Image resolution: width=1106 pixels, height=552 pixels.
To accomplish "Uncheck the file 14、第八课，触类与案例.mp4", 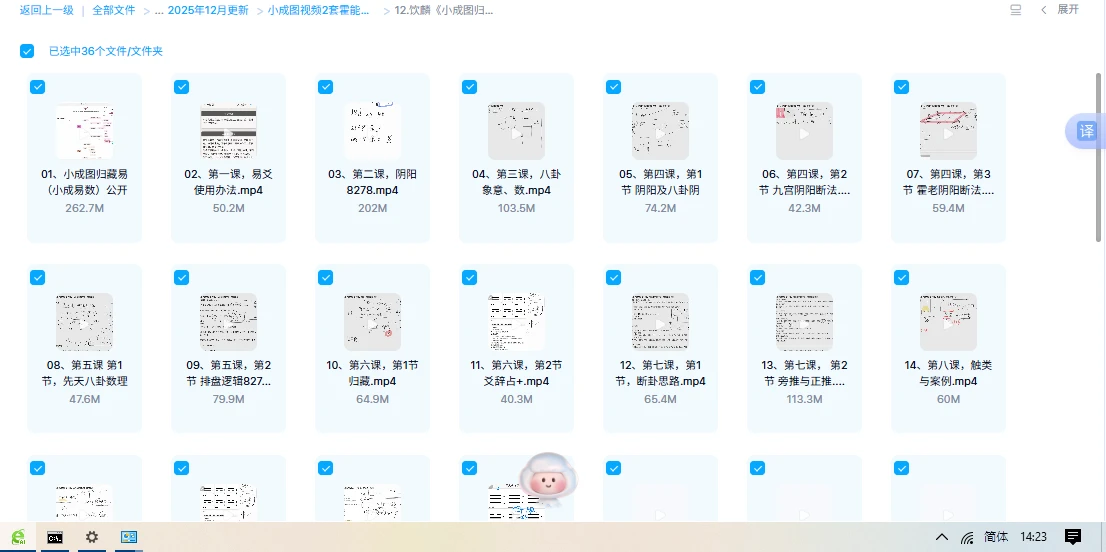I will 901,278.
